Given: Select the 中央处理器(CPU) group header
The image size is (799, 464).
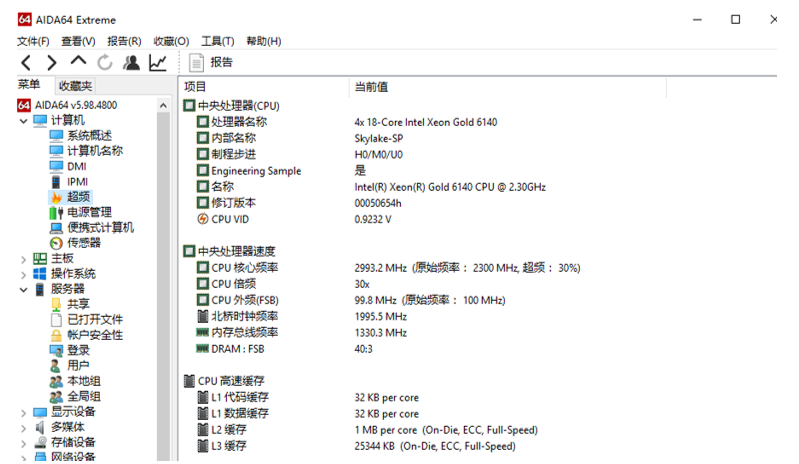Looking at the screenshot, I should 231,106.
